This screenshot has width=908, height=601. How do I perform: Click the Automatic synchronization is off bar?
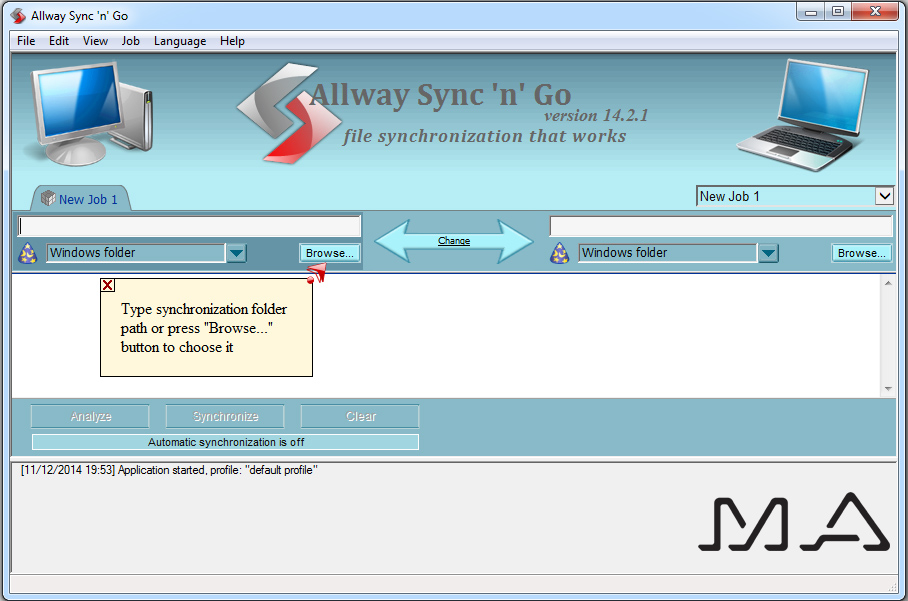point(225,442)
